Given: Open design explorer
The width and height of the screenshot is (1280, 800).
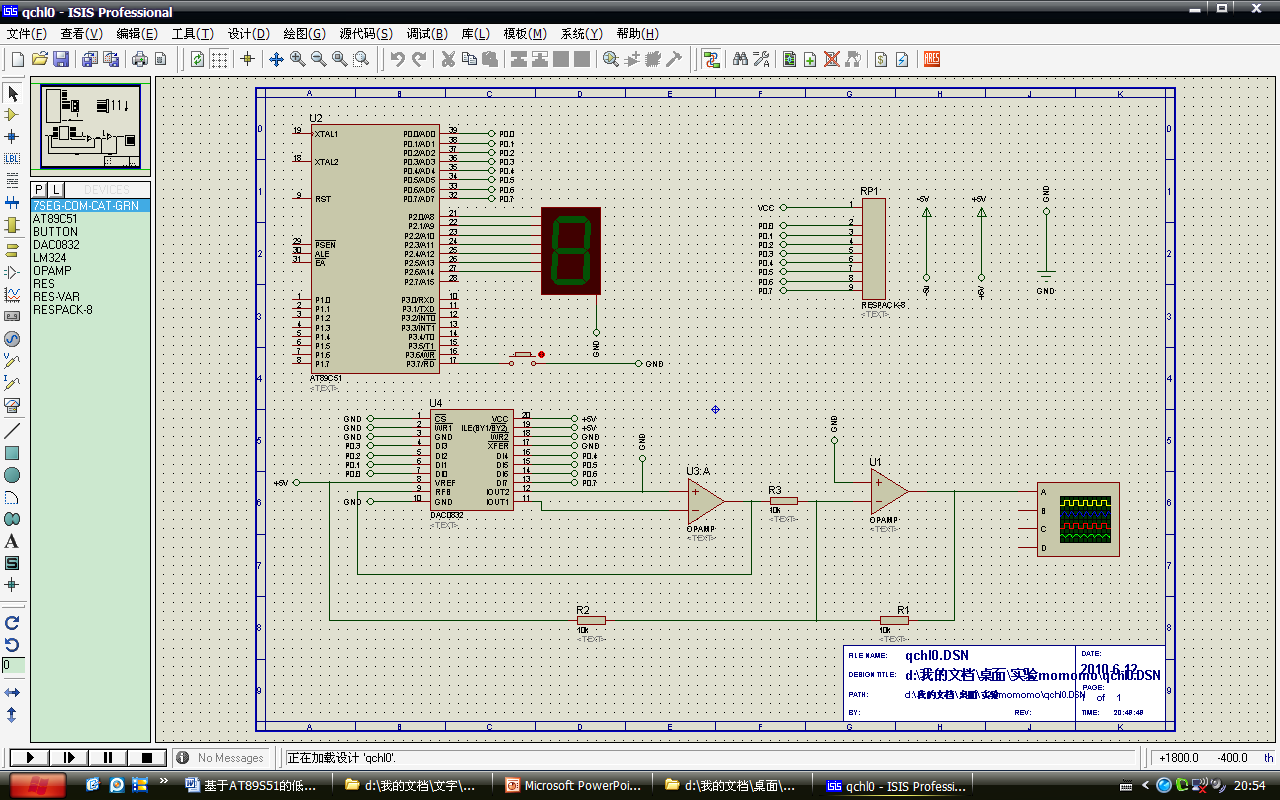Looking at the screenshot, I should [x=790, y=59].
